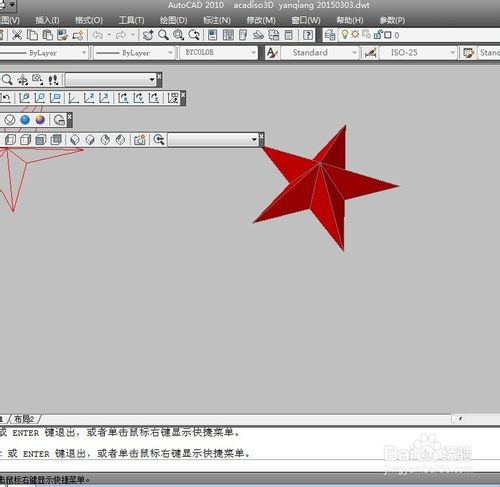Close the UCS toolbar
The height and width of the screenshot is (487, 500).
pos(183,95)
